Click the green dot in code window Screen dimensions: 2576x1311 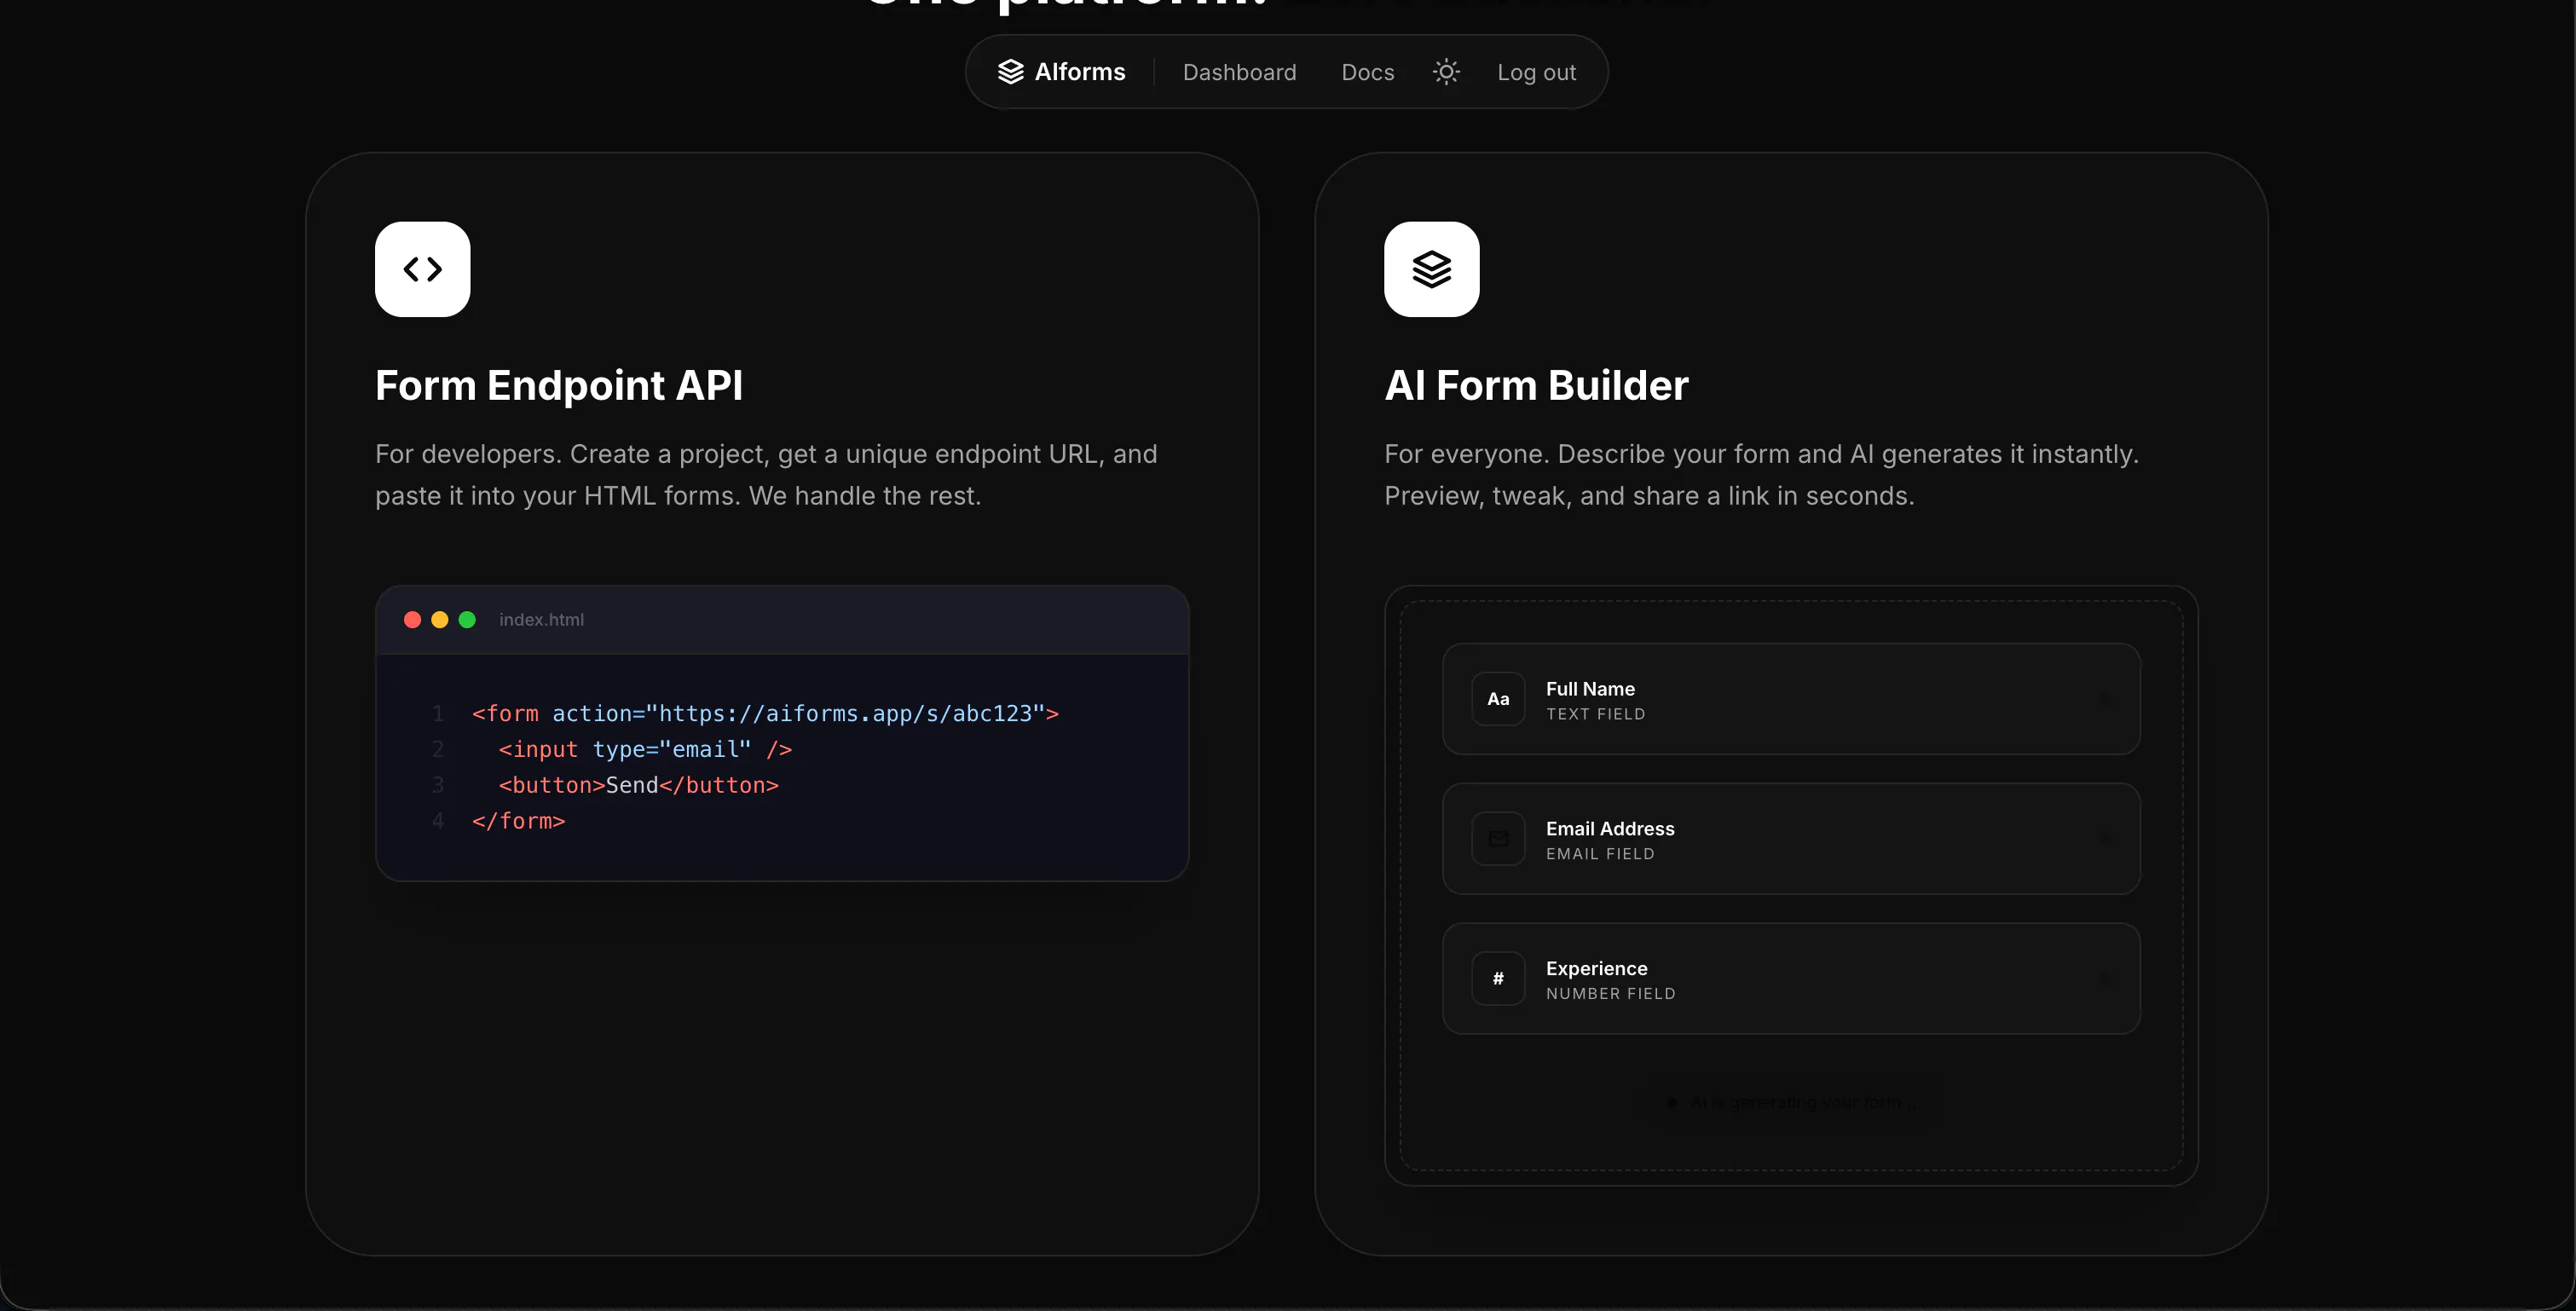(x=467, y=620)
